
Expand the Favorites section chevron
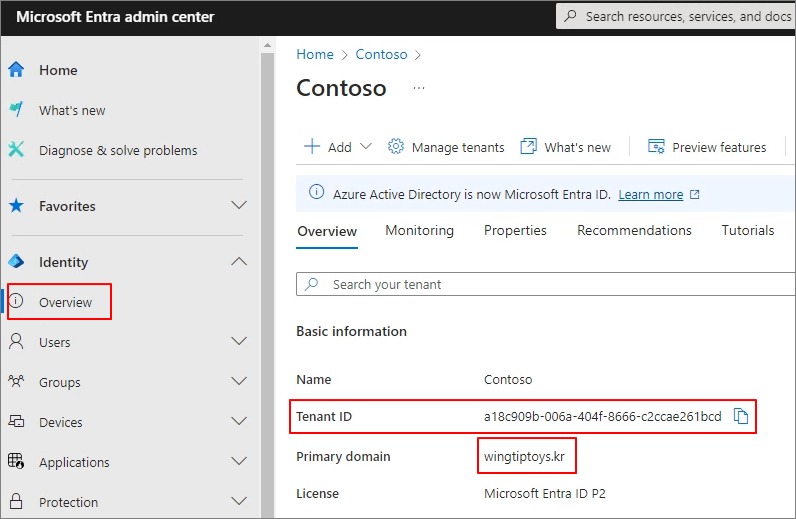[x=239, y=205]
